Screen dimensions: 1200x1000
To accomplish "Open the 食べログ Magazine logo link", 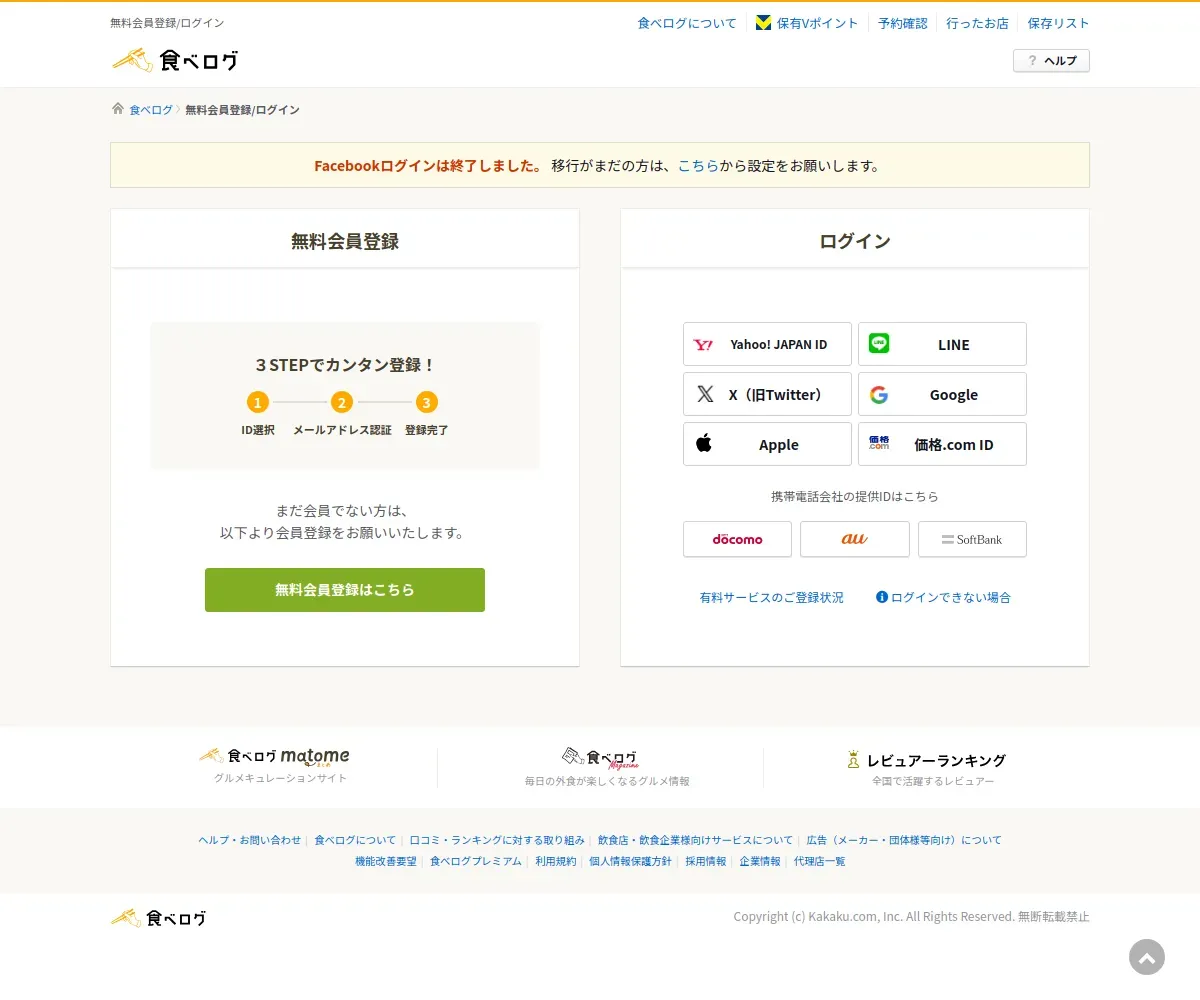I will click(x=600, y=759).
